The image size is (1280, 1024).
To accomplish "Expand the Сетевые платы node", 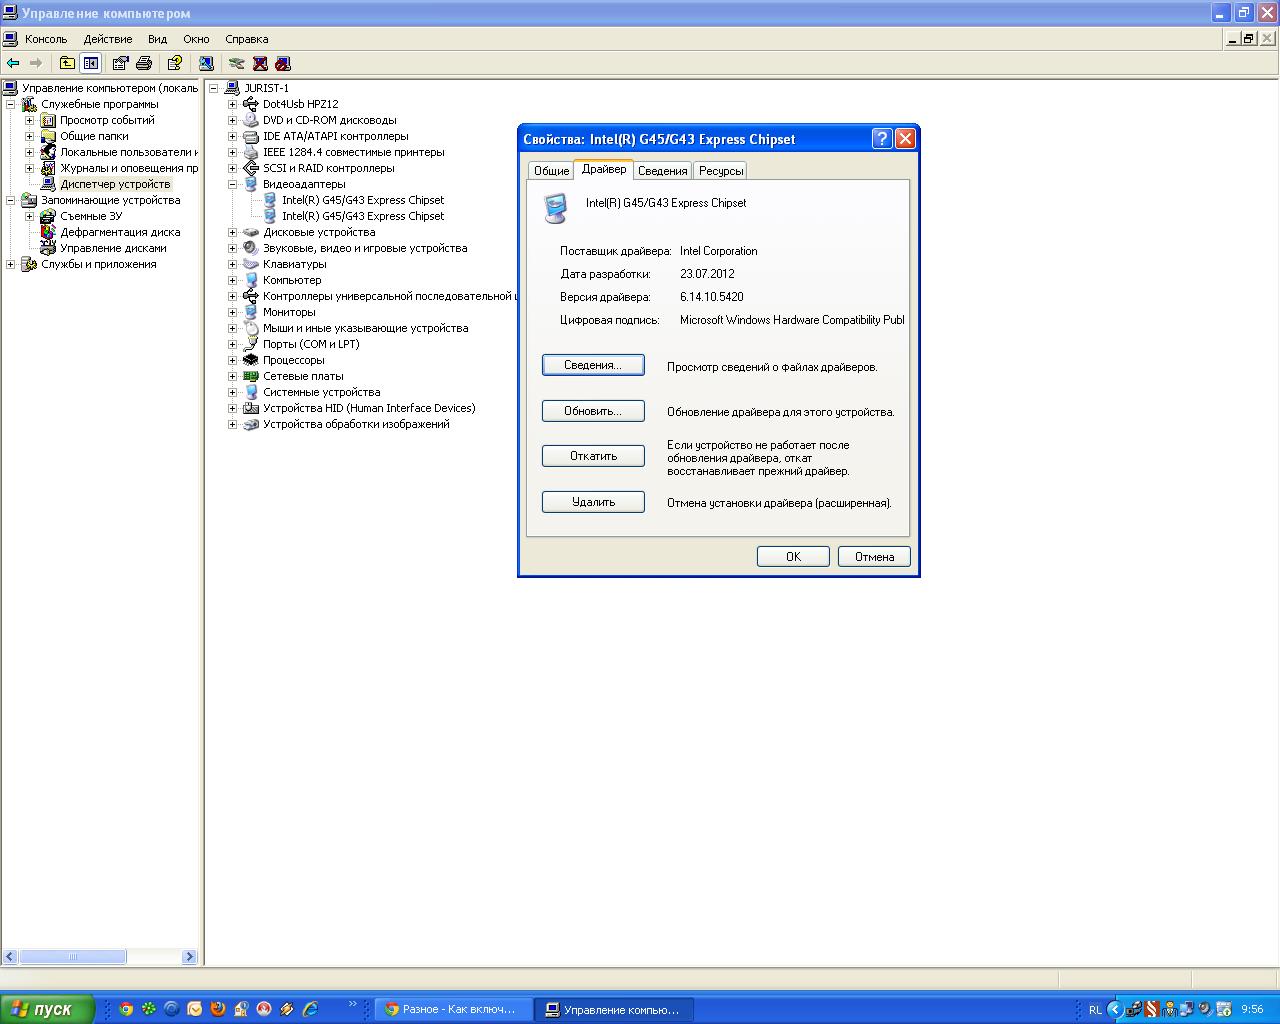I will (232, 376).
